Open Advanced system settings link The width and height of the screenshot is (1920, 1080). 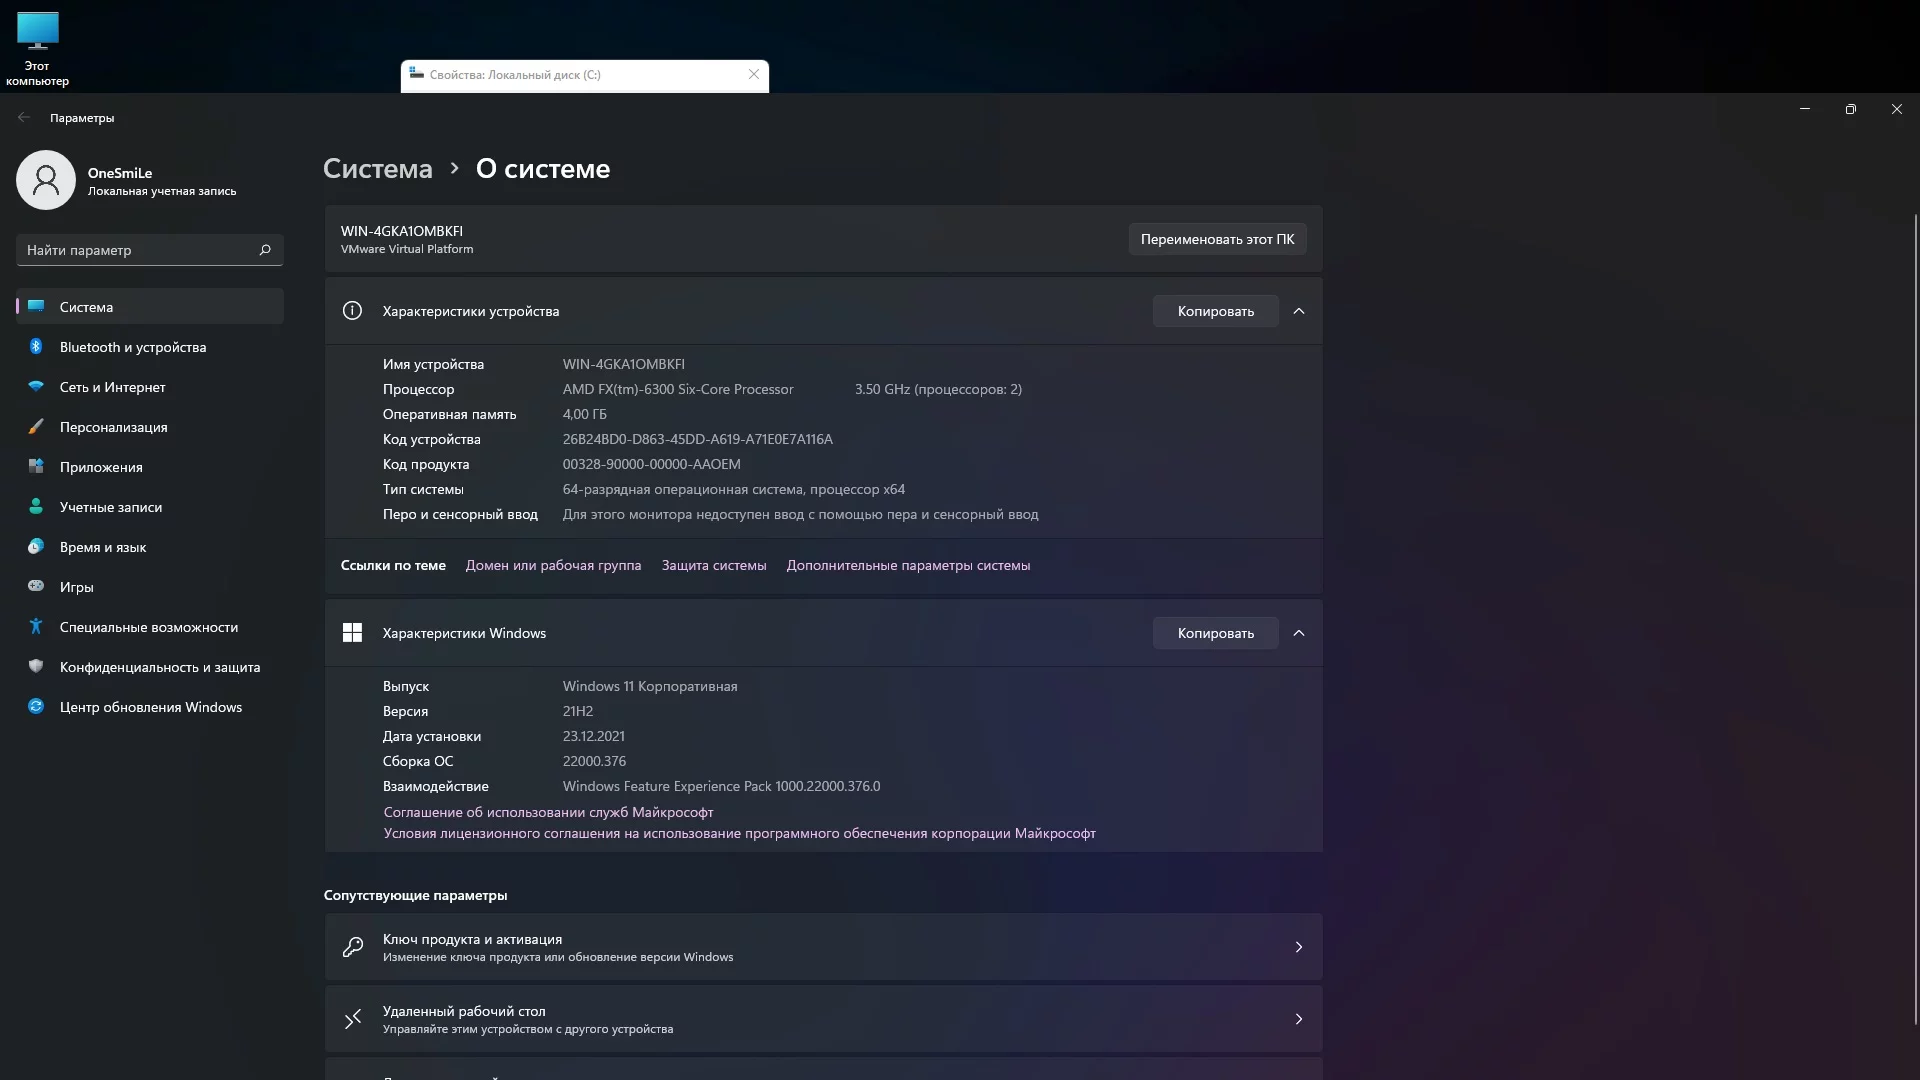(x=908, y=566)
